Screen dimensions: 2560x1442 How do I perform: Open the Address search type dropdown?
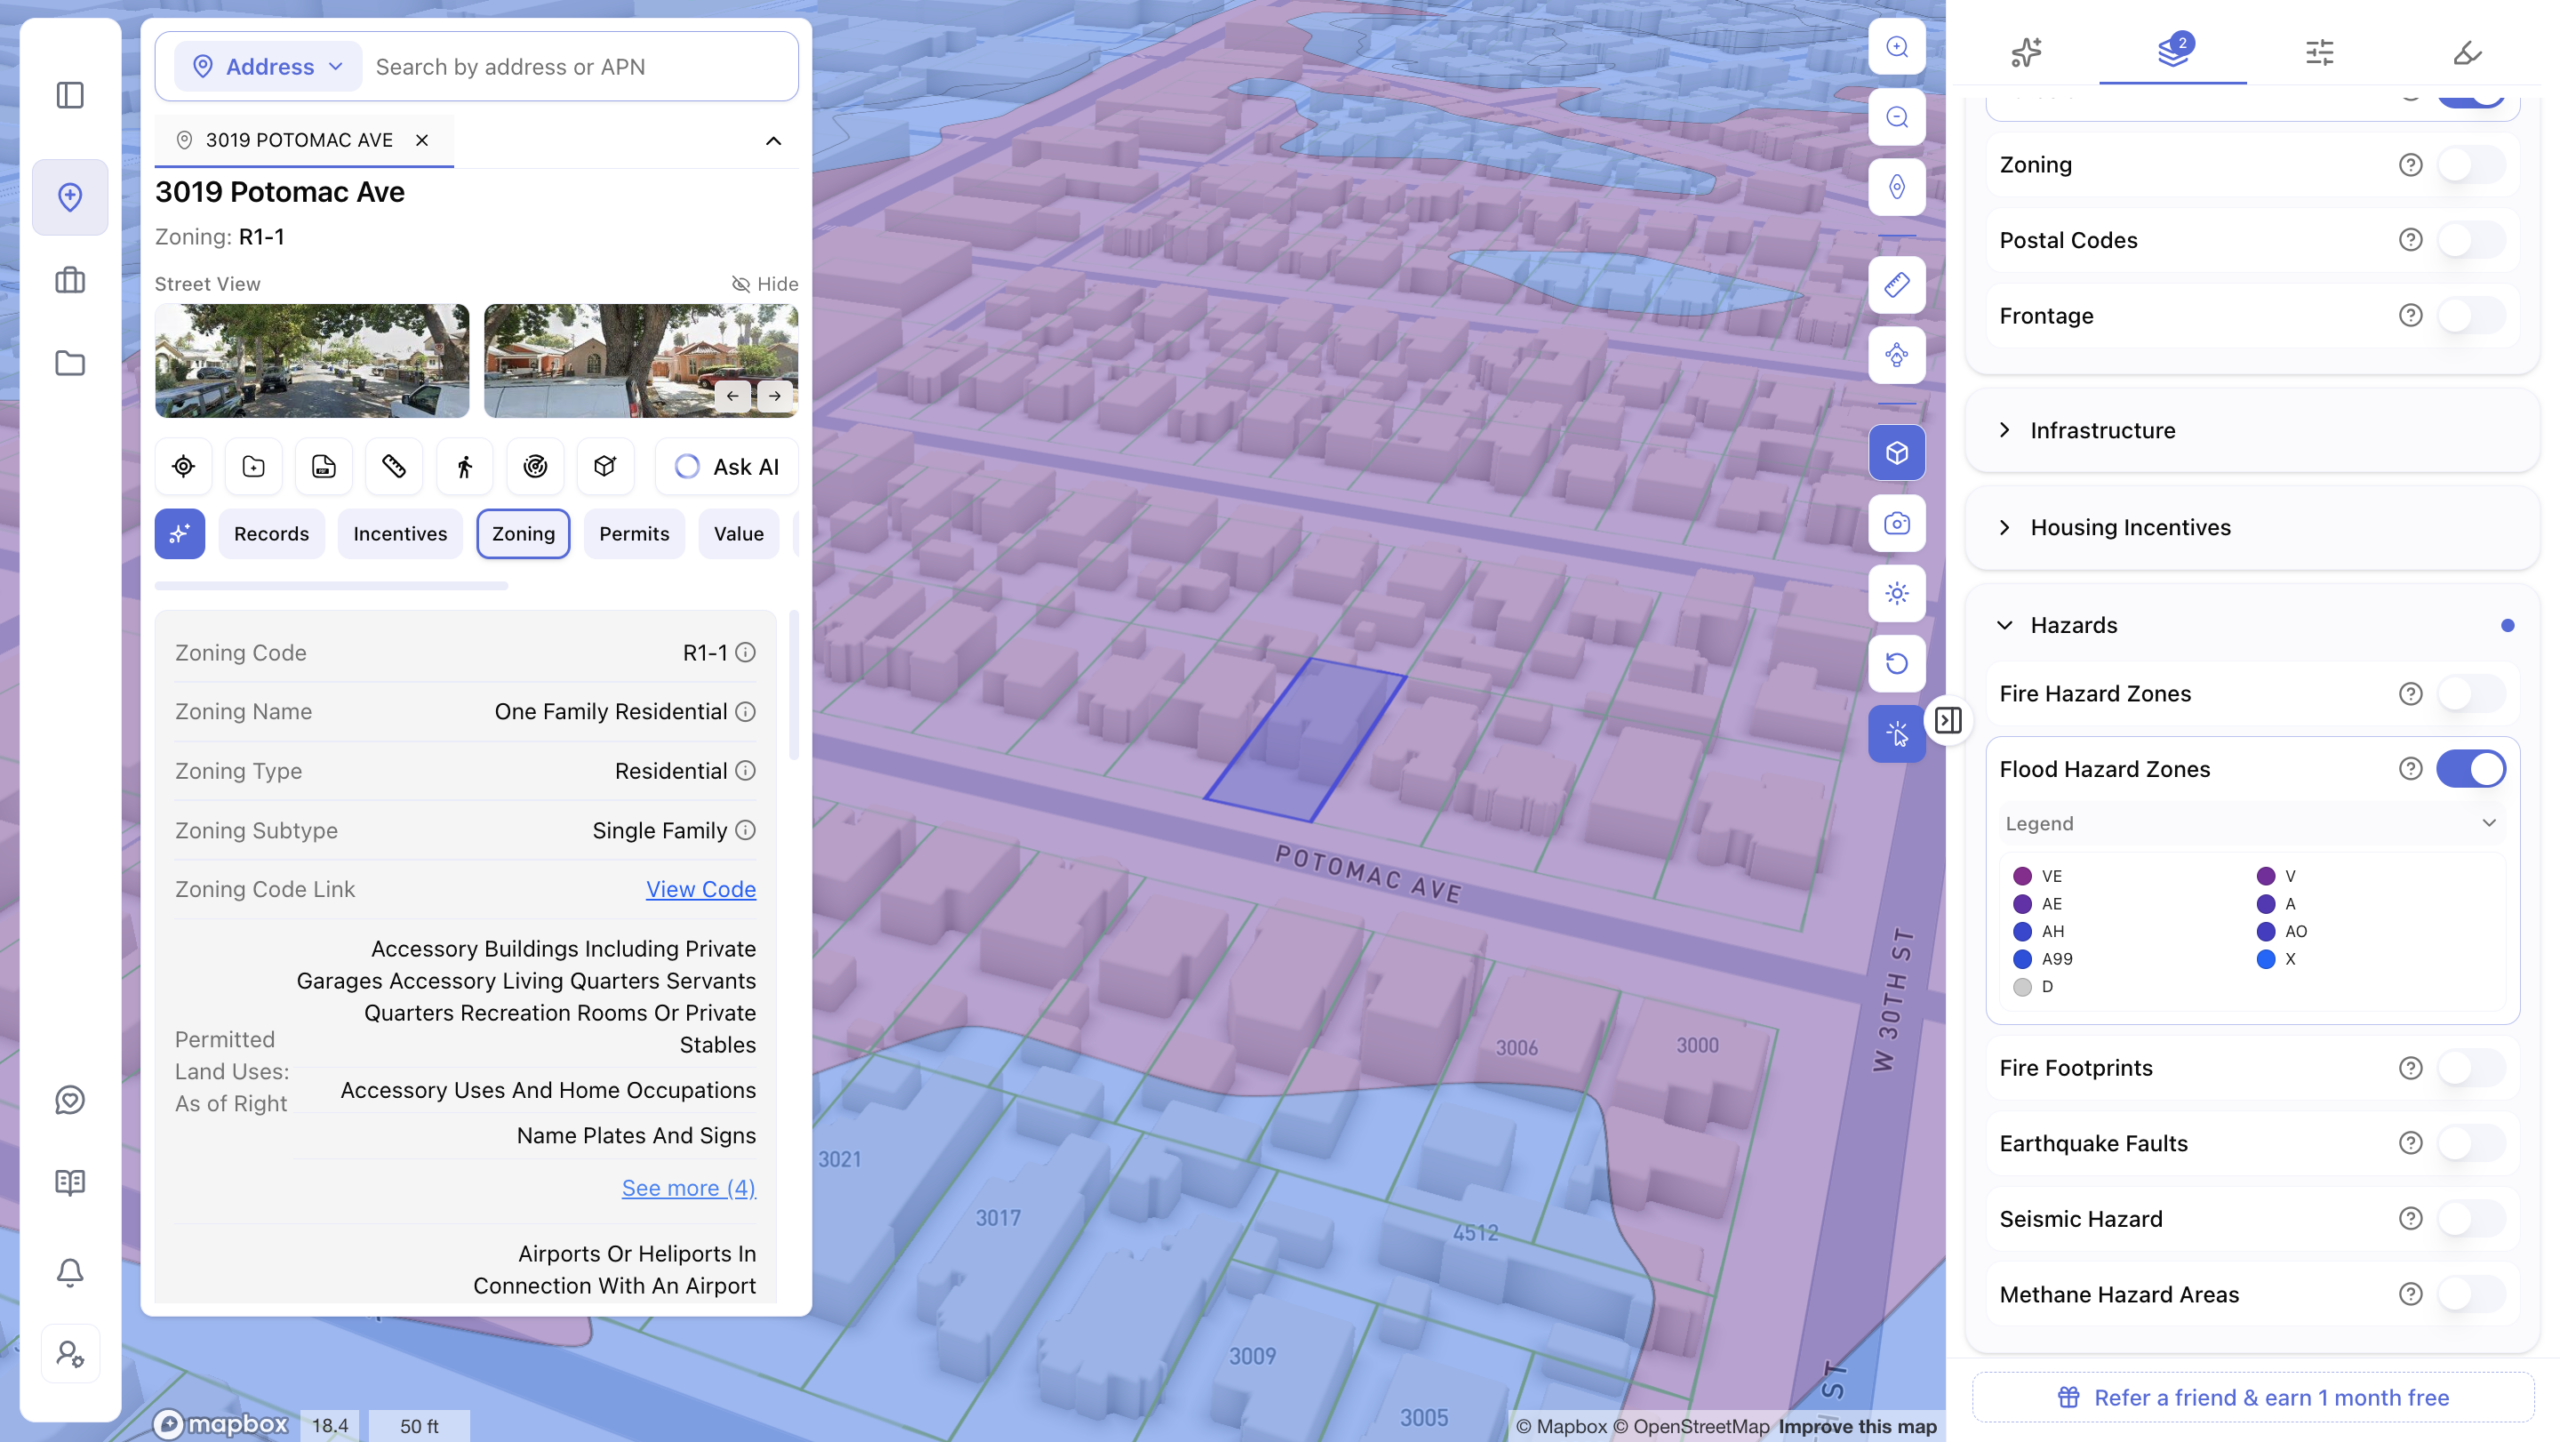point(268,67)
